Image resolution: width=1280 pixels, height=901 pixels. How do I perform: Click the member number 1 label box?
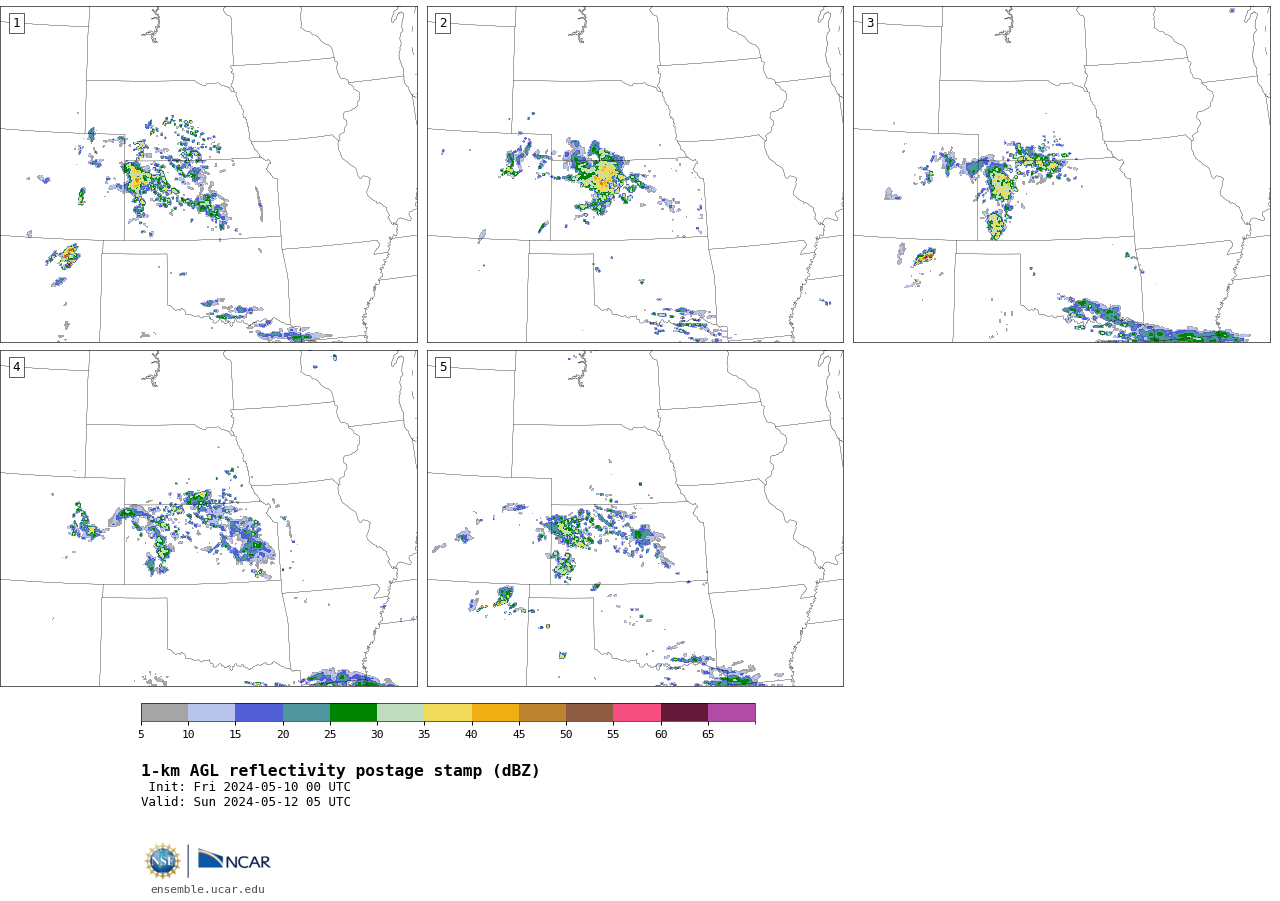16,23
